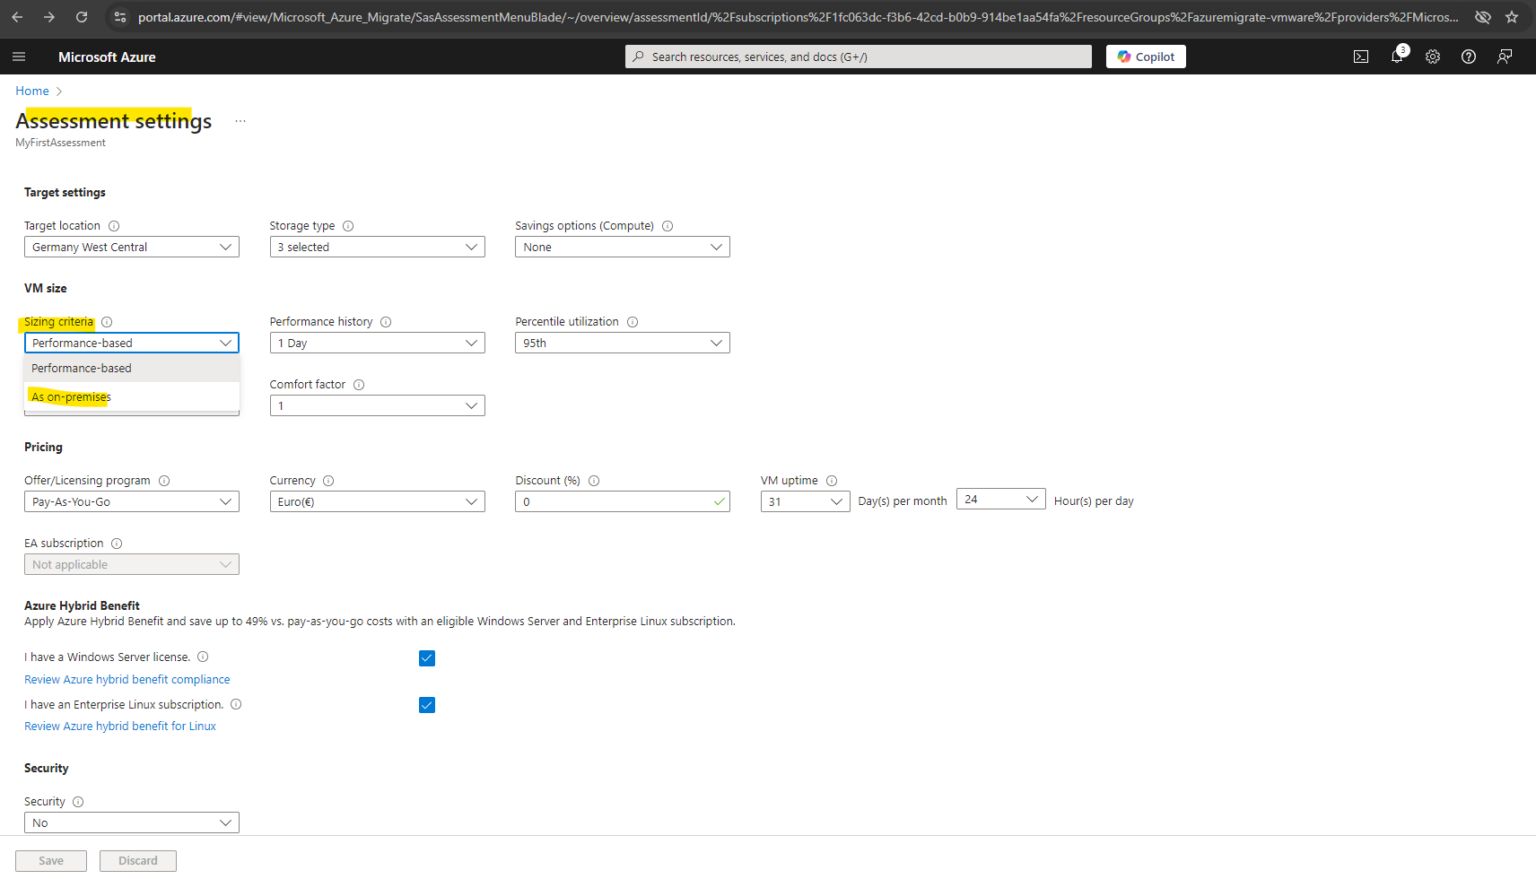Select the "As on-premises" sizing option
Screen dimensions: 1536x879
click(70, 396)
